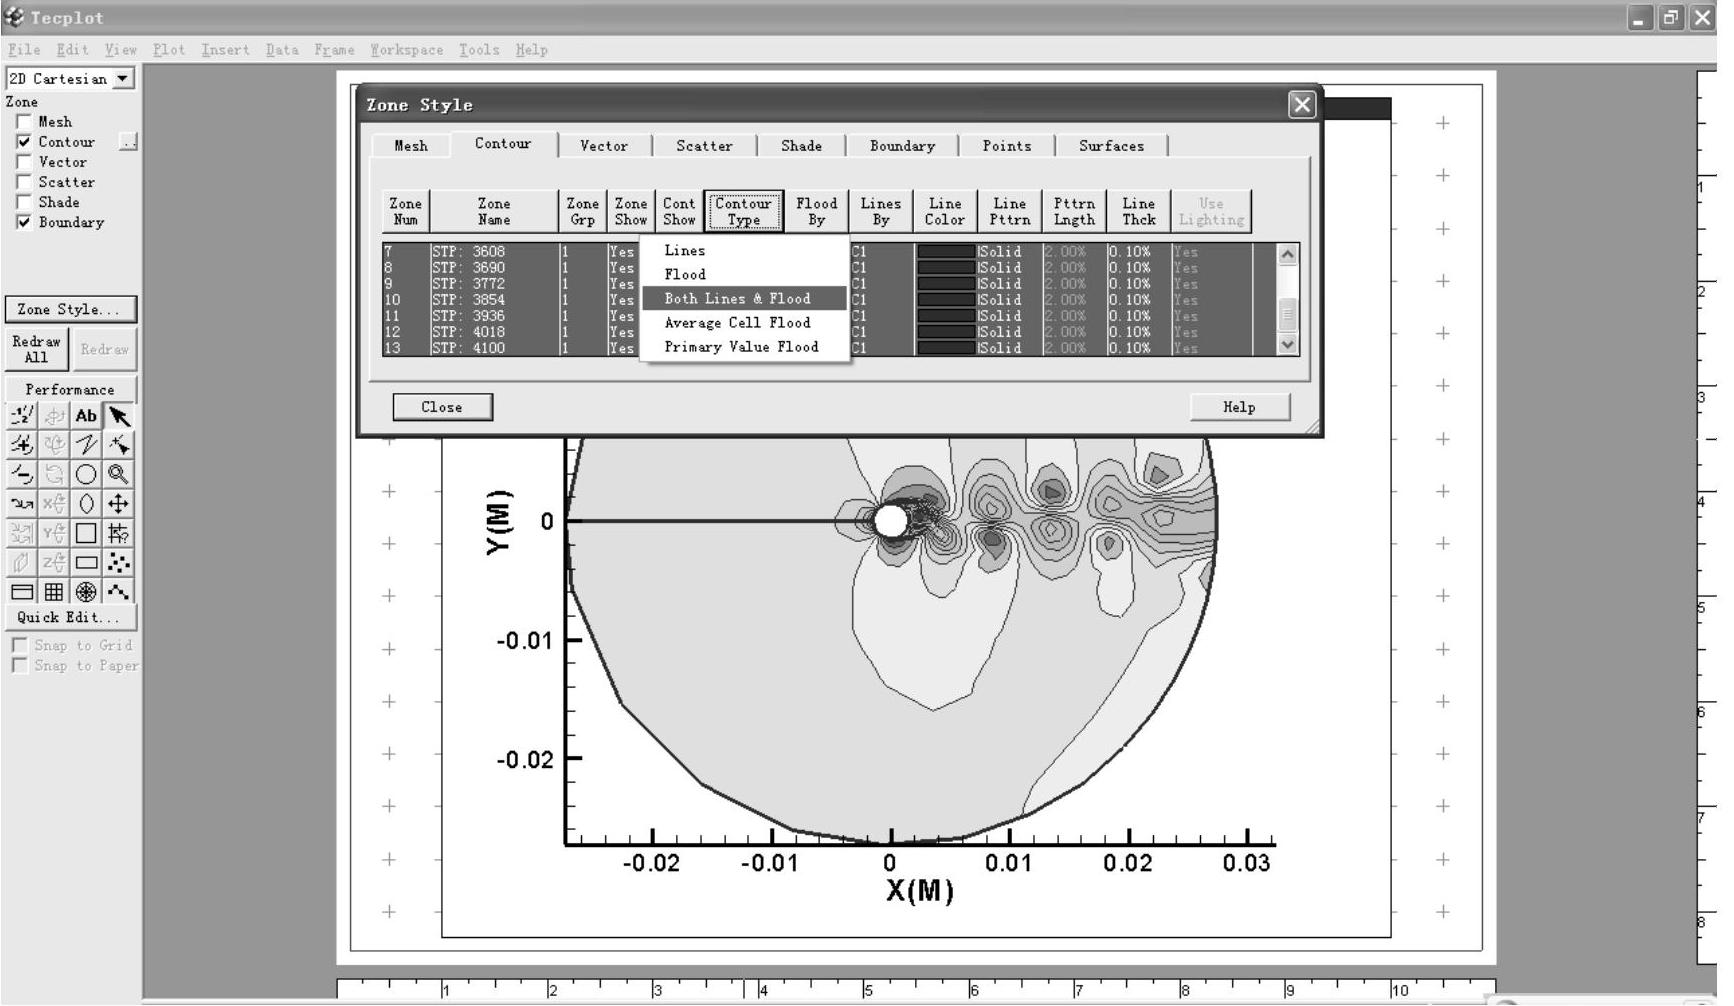This screenshot has width=1734, height=1006.
Task: Open the Flood By column dropdown
Action: 816,211
